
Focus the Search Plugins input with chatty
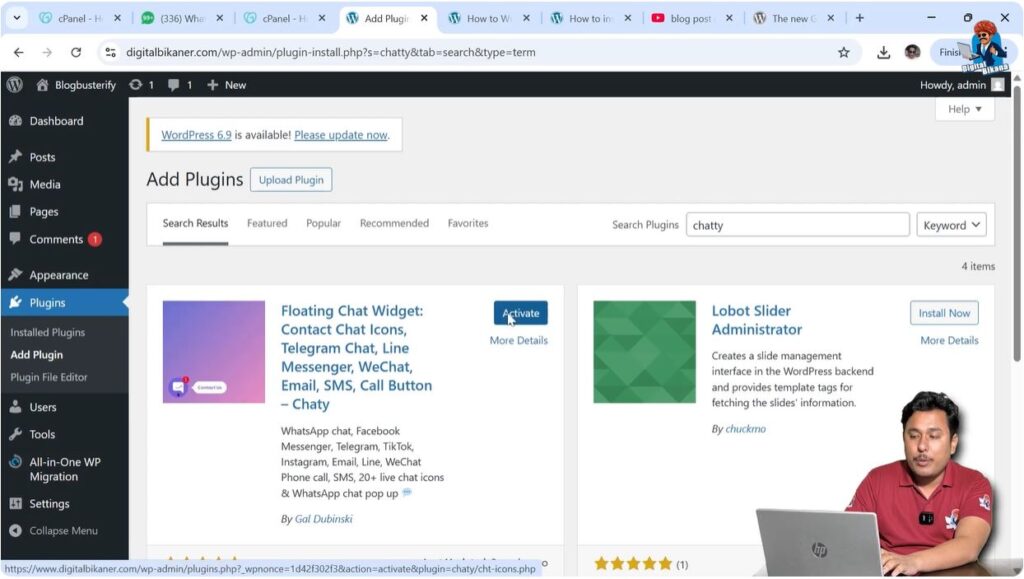797,225
